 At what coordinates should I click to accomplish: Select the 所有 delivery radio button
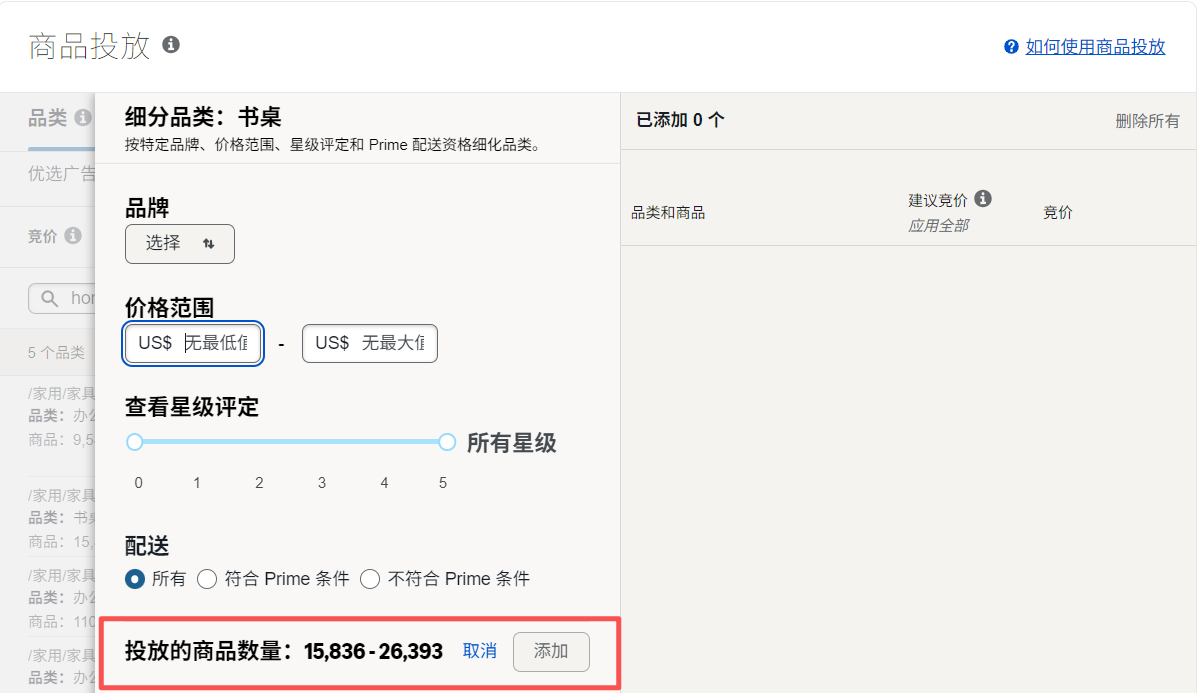pos(135,579)
